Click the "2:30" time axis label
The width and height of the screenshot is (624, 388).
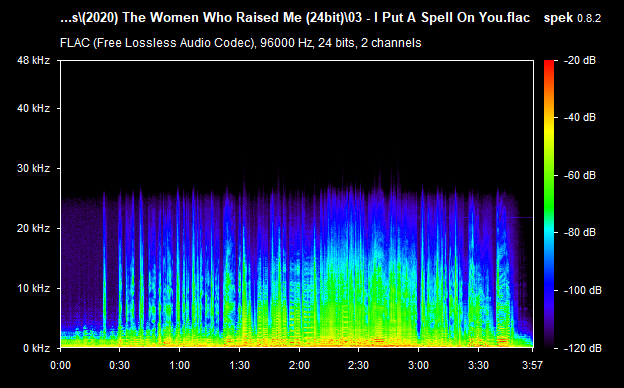coord(359,365)
